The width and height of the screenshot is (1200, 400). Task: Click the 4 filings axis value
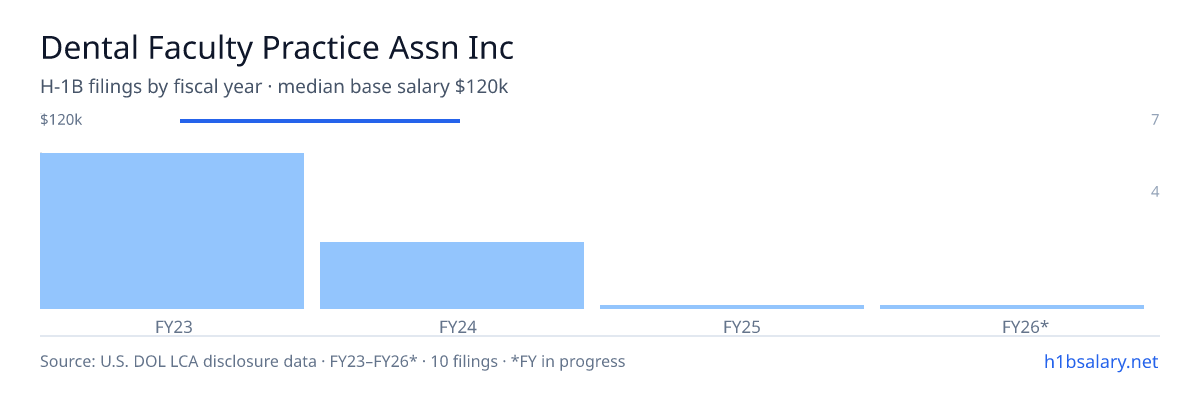click(x=1155, y=191)
